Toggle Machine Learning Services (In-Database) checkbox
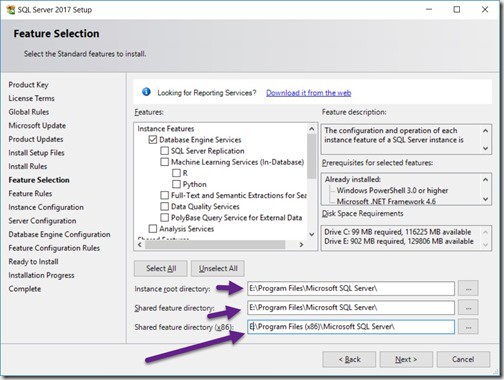Screen dimensions: 504x380 point(164,162)
